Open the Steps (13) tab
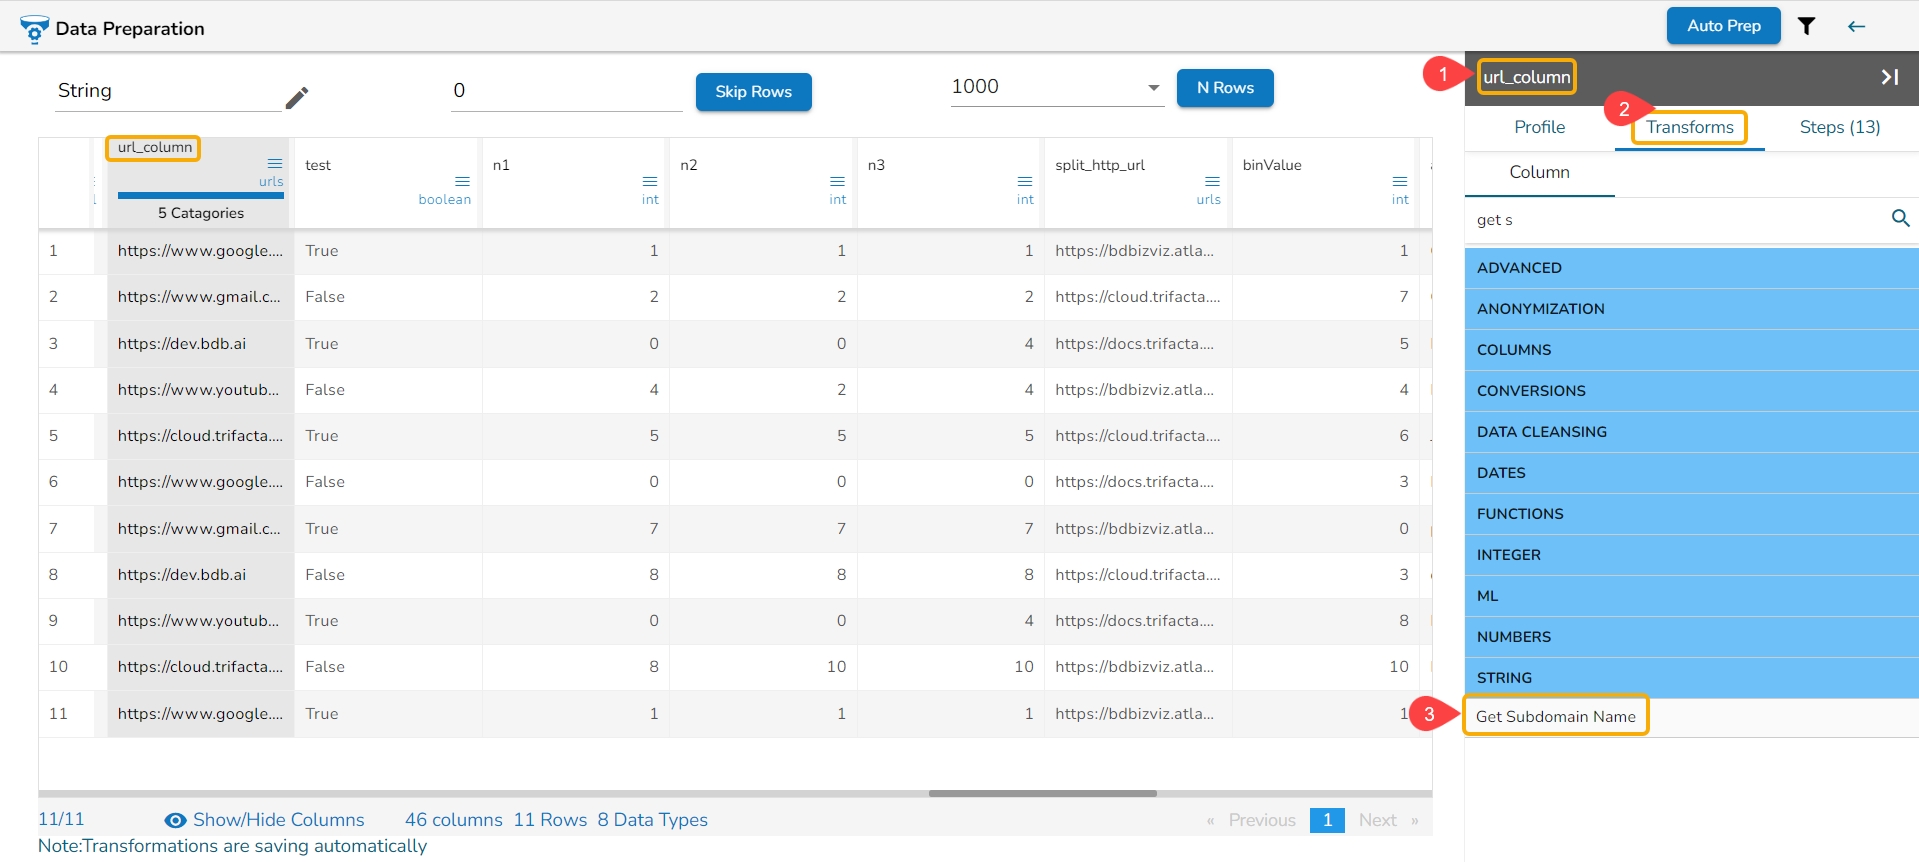1919x862 pixels. point(1839,127)
